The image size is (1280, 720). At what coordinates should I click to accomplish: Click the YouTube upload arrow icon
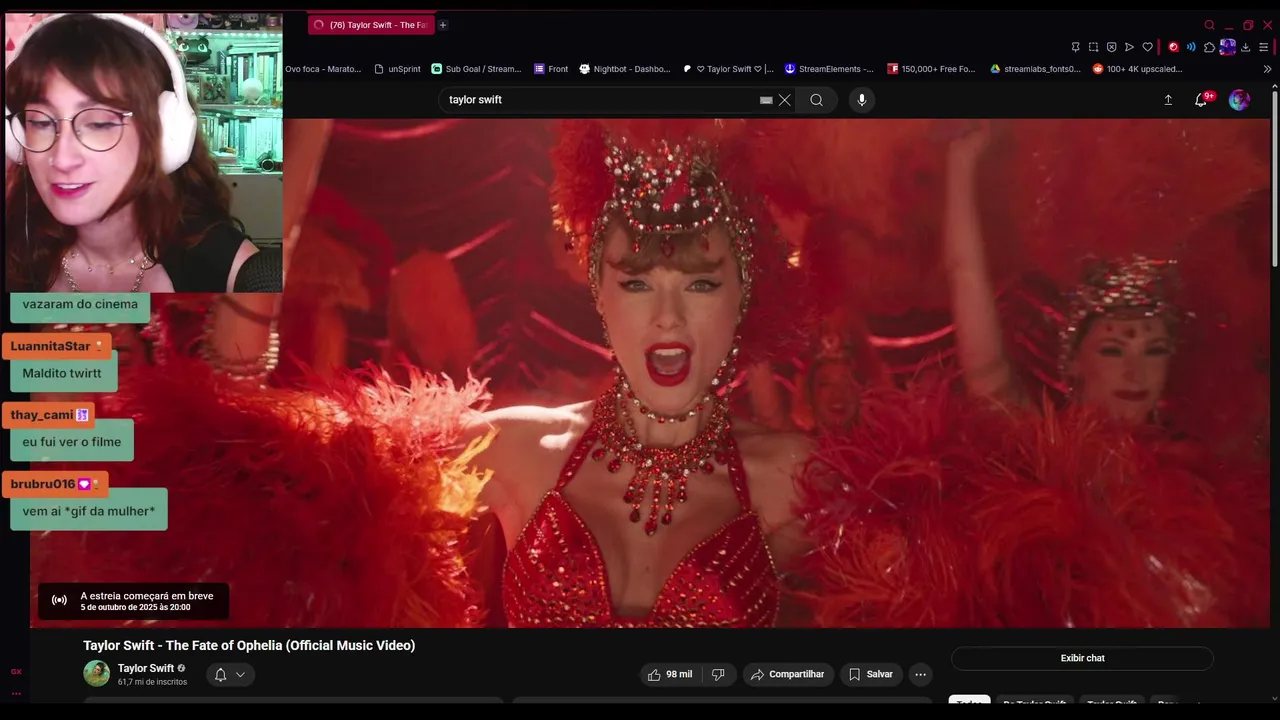(1167, 100)
